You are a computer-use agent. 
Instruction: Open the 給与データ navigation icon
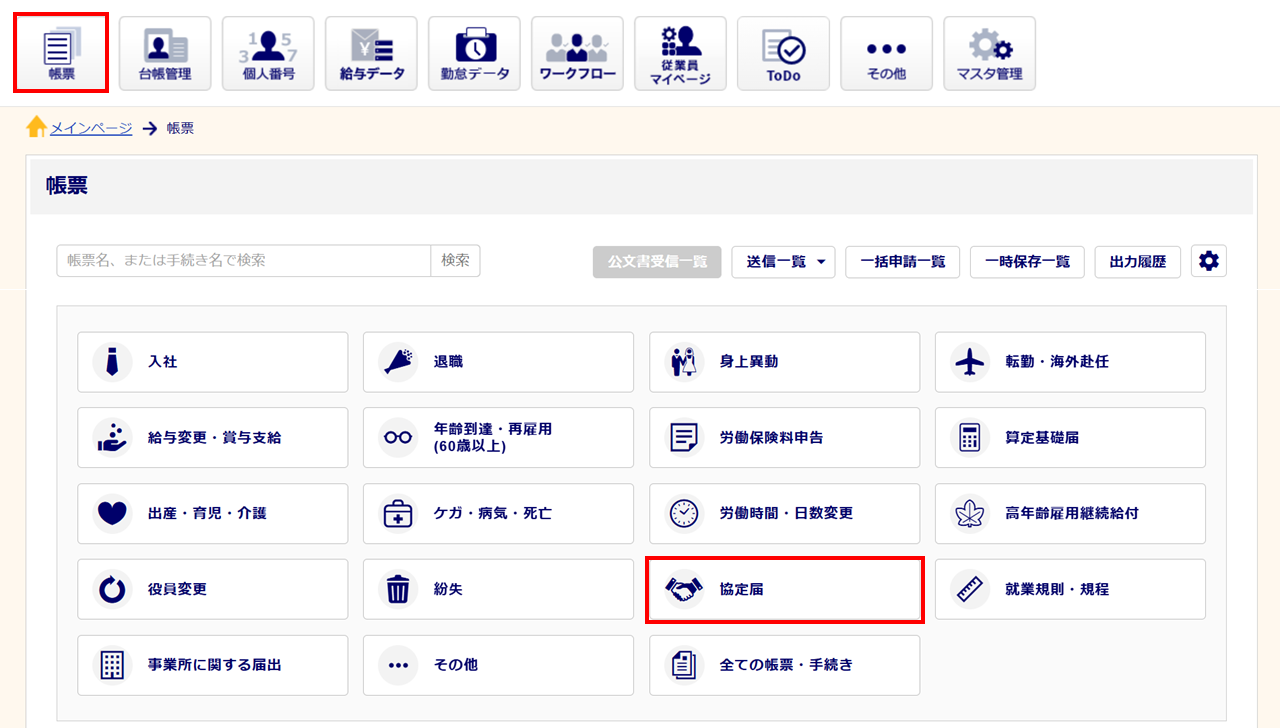pos(371,54)
